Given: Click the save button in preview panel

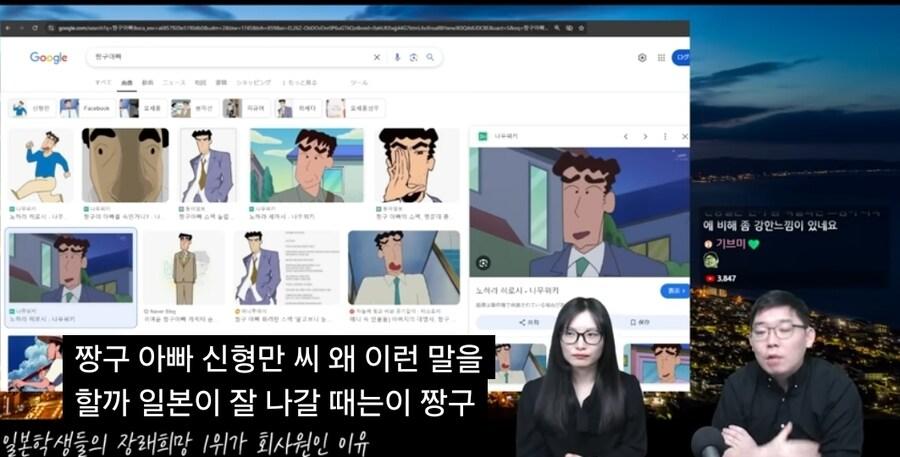Looking at the screenshot, I should click(640, 323).
